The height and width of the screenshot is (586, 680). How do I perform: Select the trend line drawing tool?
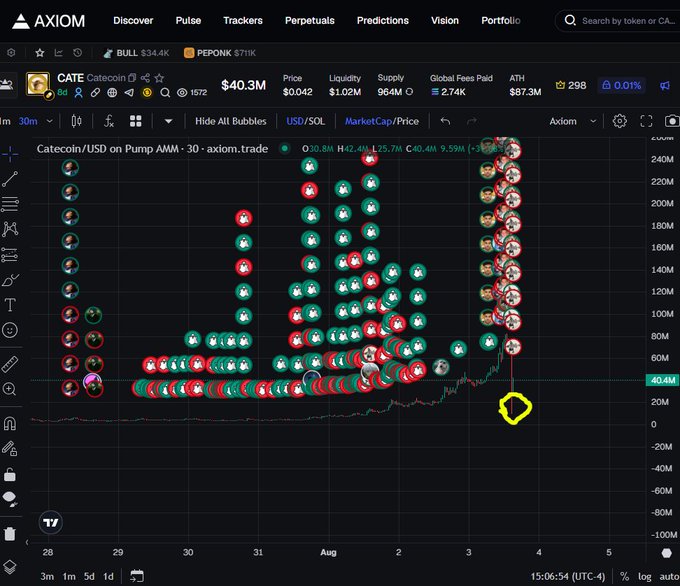[10, 179]
